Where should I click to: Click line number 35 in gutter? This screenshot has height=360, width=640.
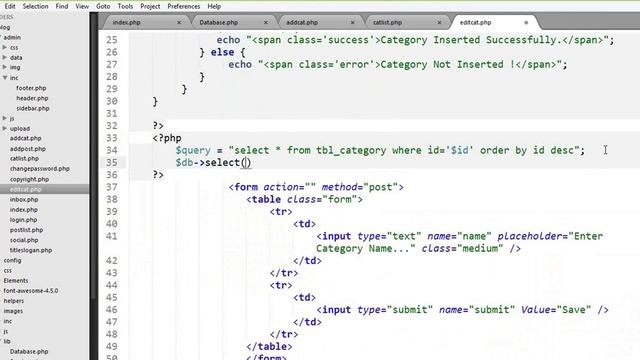point(111,162)
